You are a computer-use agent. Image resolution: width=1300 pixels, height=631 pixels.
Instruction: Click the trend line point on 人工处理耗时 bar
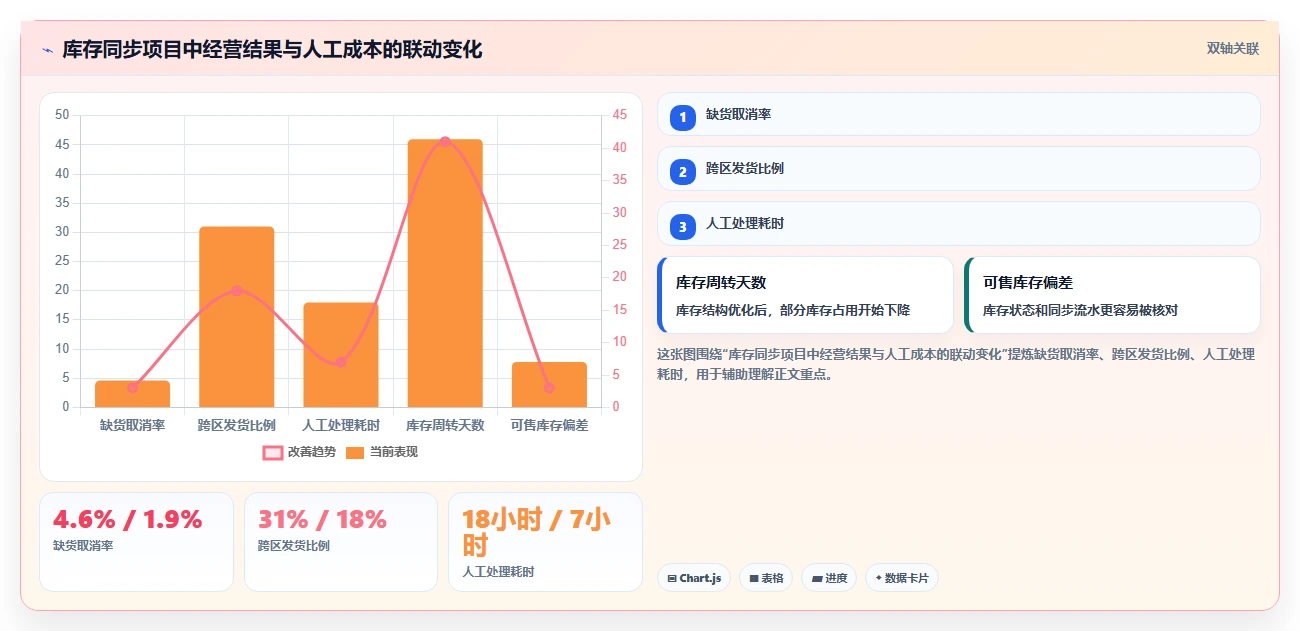341,362
